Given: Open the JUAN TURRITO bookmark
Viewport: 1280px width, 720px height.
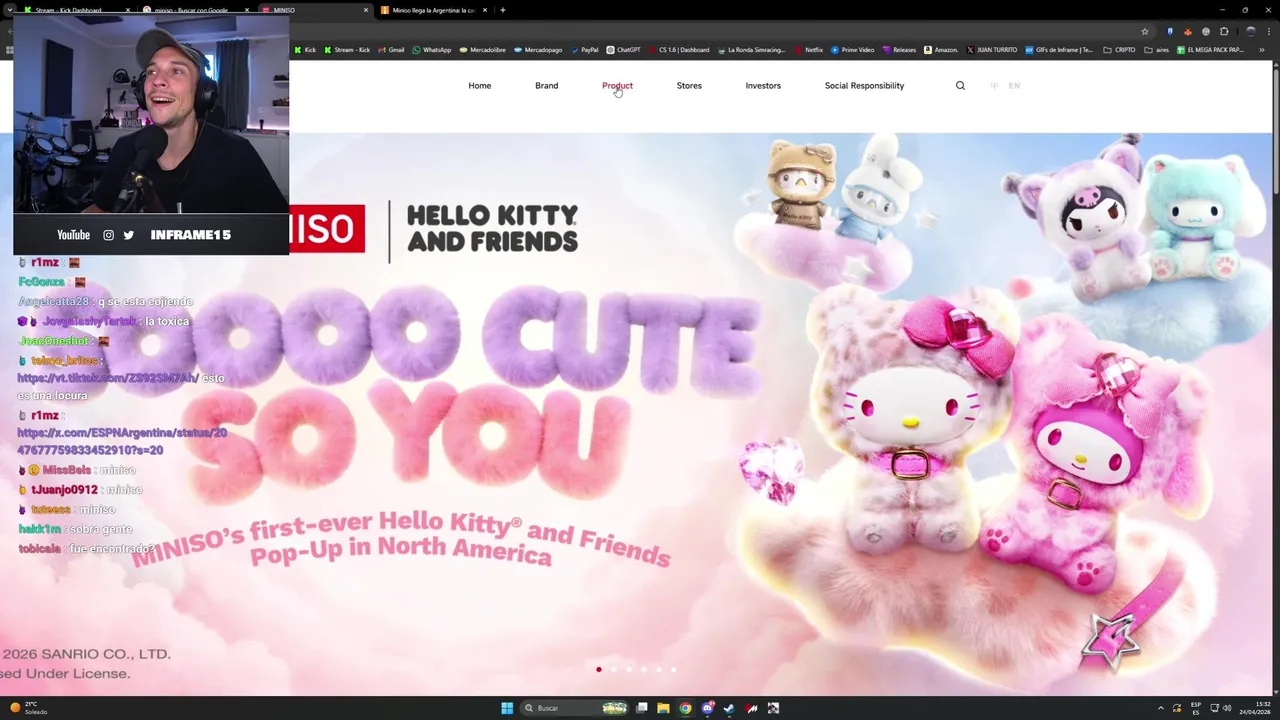Looking at the screenshot, I should click(992, 50).
